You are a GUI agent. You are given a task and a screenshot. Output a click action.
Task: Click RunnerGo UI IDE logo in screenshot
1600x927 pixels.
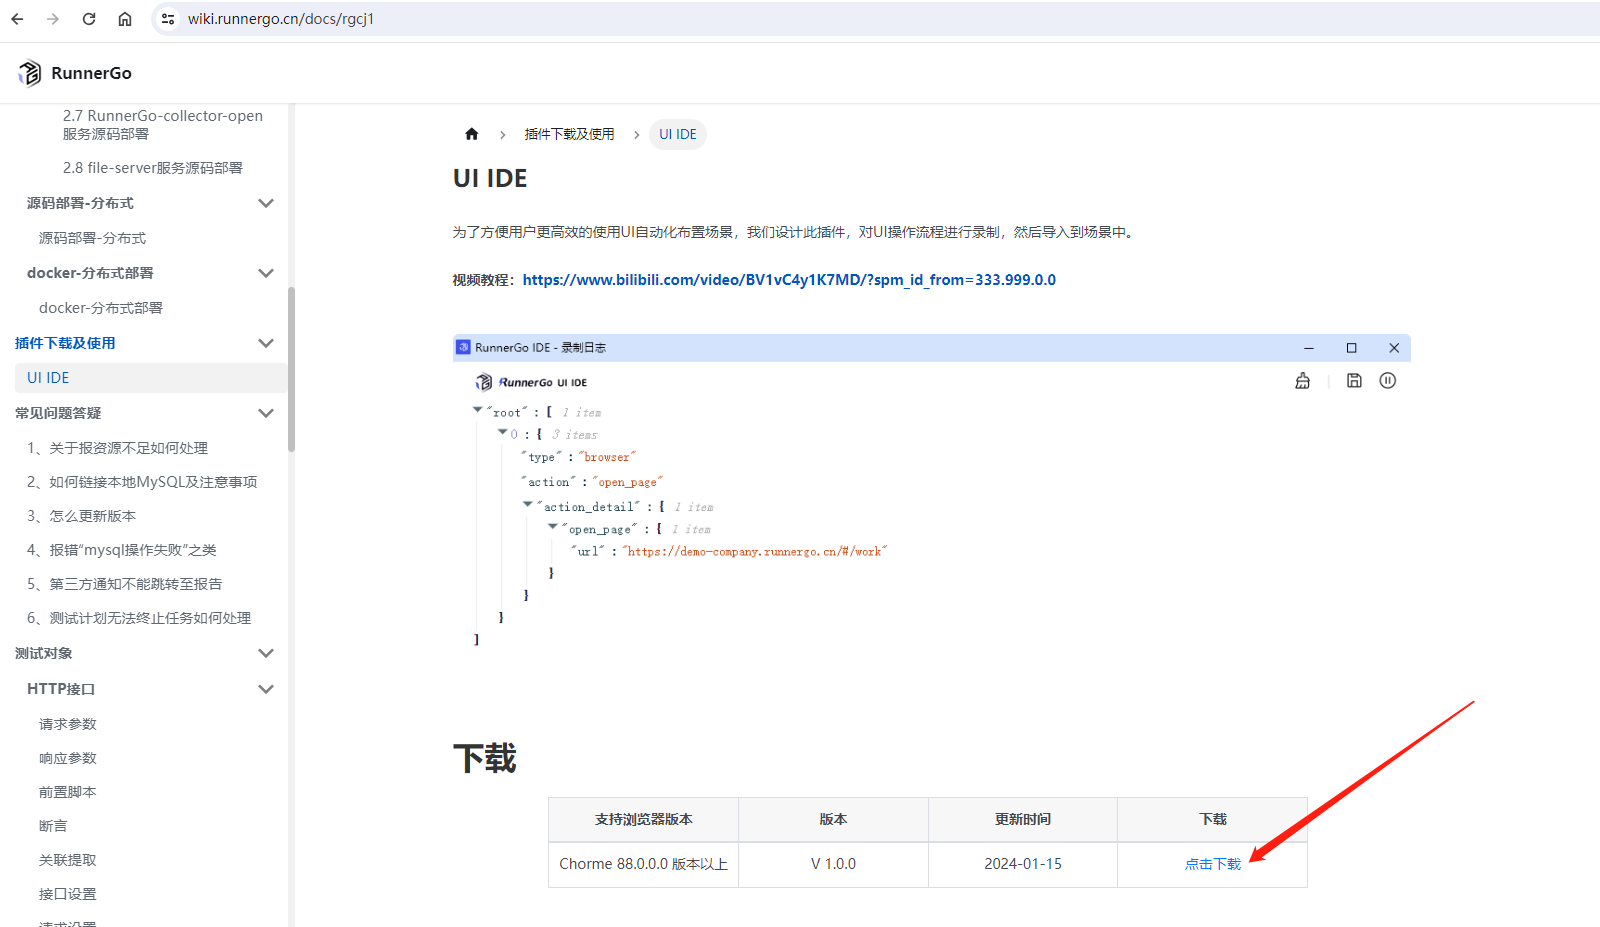click(x=531, y=382)
